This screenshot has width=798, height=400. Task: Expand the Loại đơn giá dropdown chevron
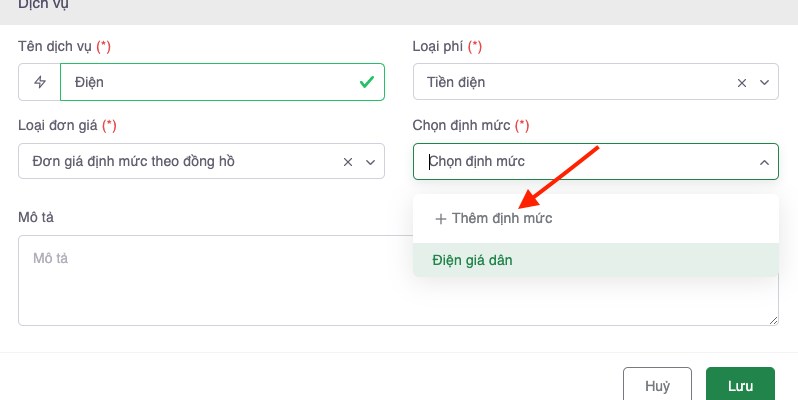pyautogui.click(x=370, y=161)
